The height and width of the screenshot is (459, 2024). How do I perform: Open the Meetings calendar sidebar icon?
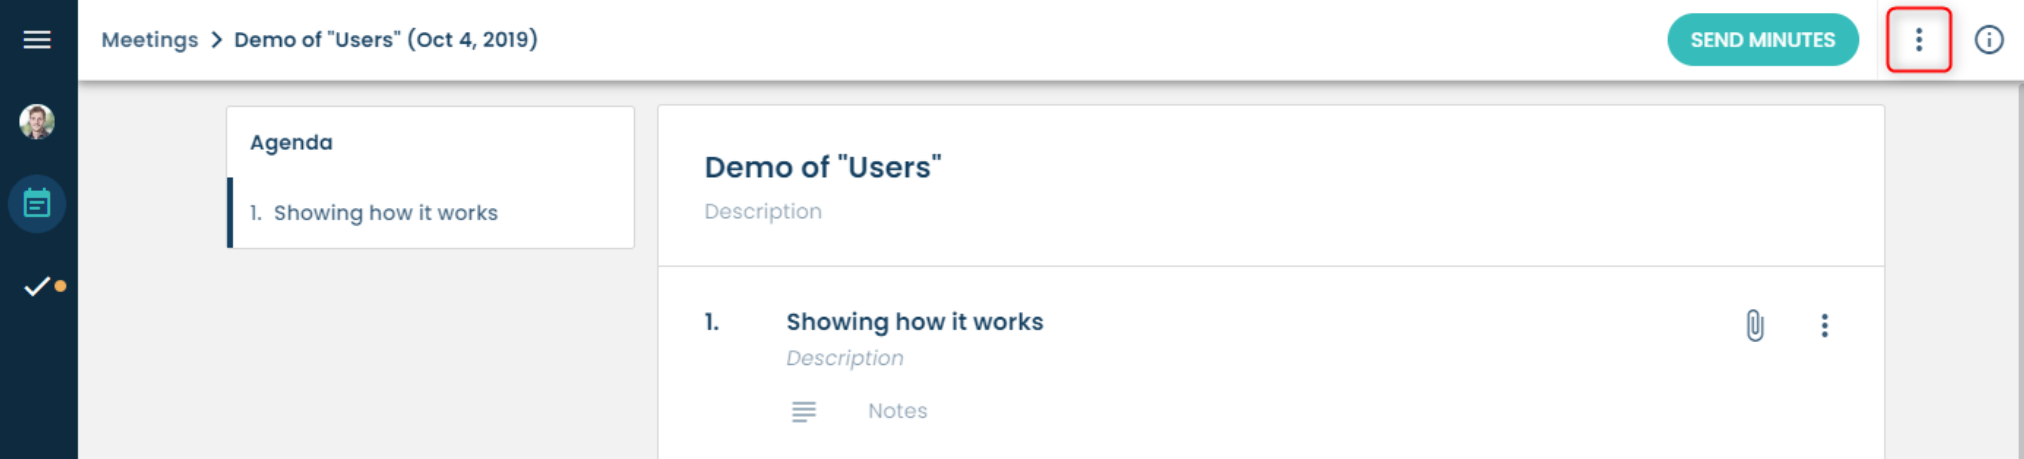37,204
